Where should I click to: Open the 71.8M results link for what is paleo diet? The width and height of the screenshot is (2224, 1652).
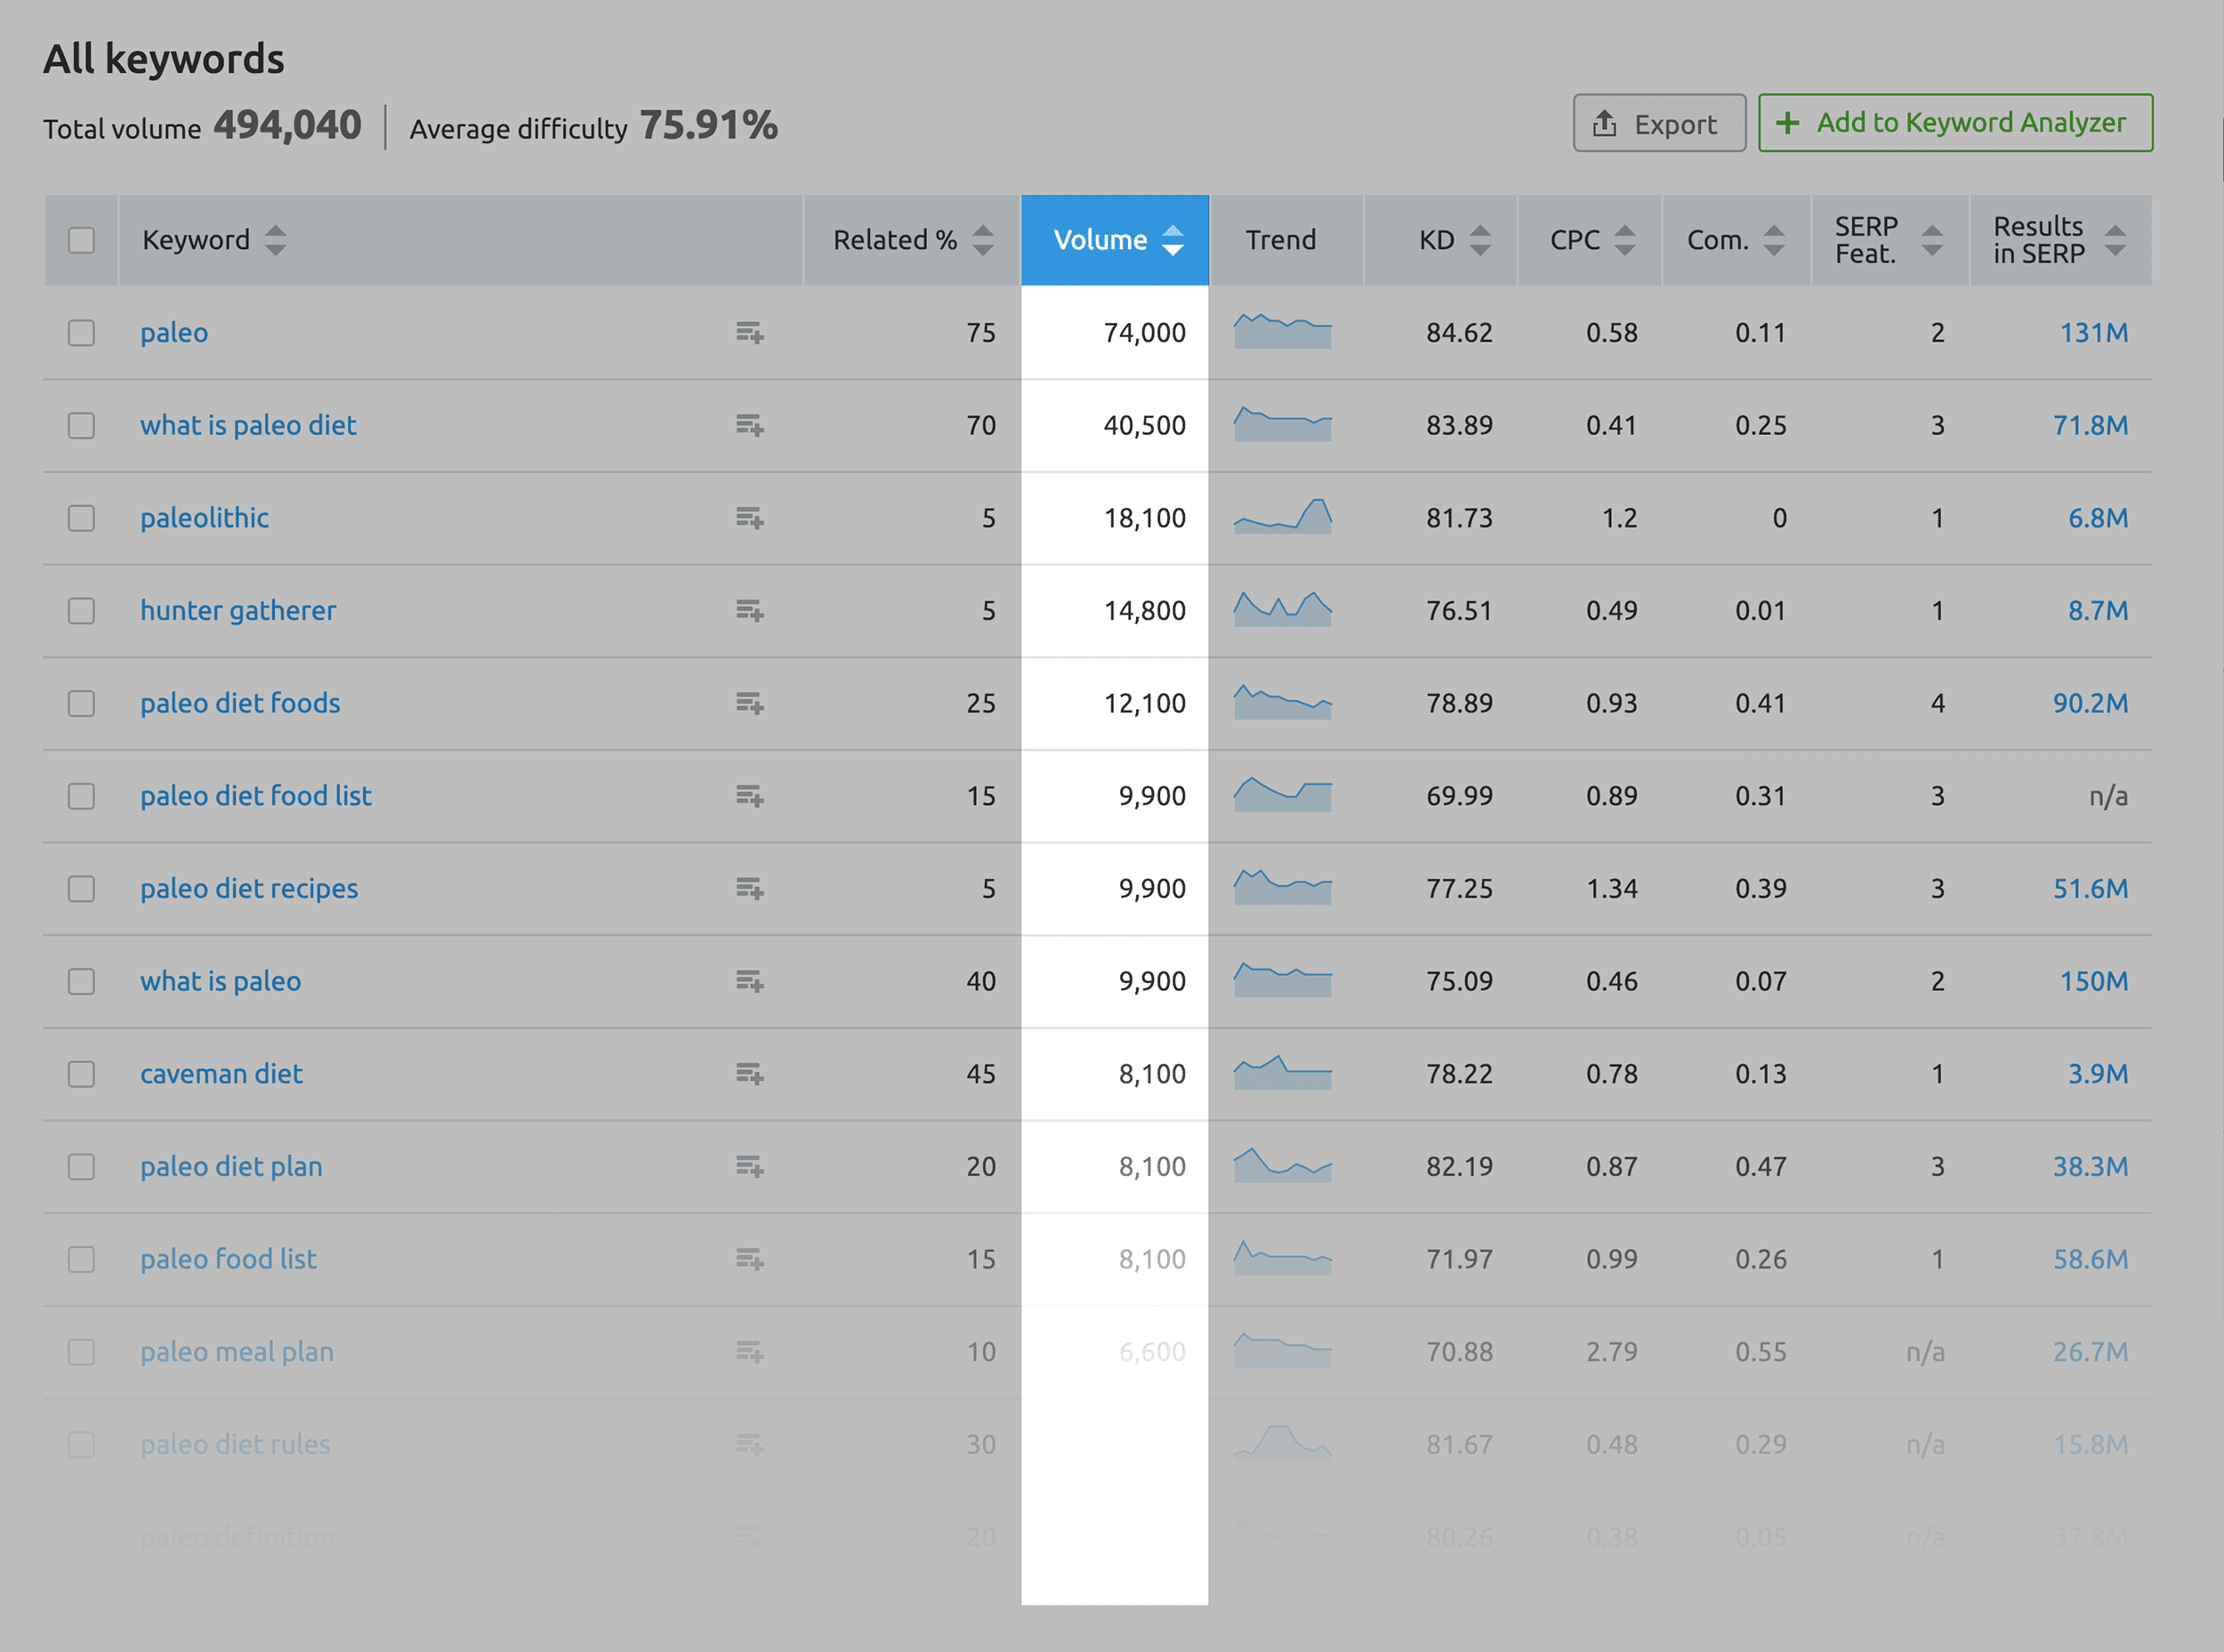tap(2091, 423)
